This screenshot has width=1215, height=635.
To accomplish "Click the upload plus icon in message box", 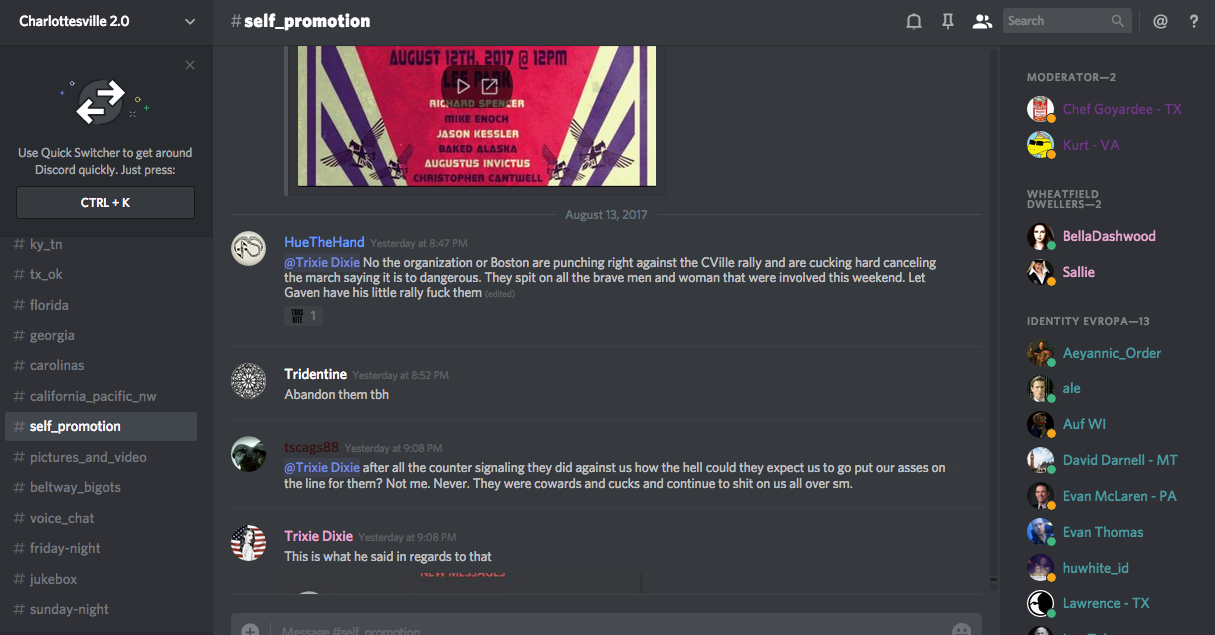I will tap(250, 630).
